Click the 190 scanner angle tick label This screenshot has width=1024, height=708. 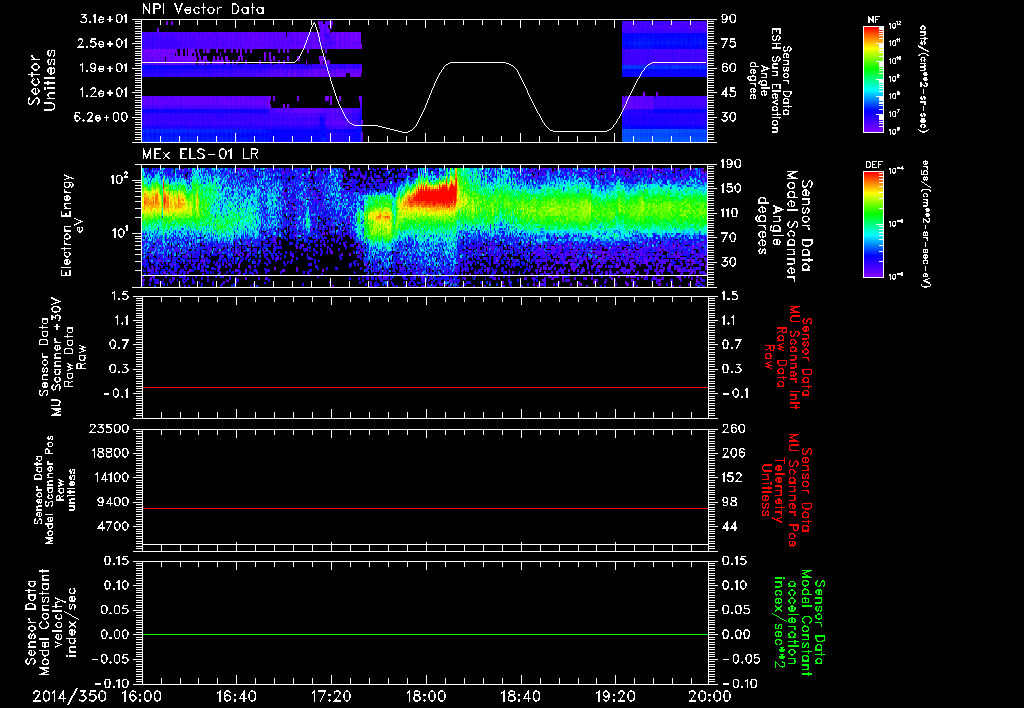(732, 164)
